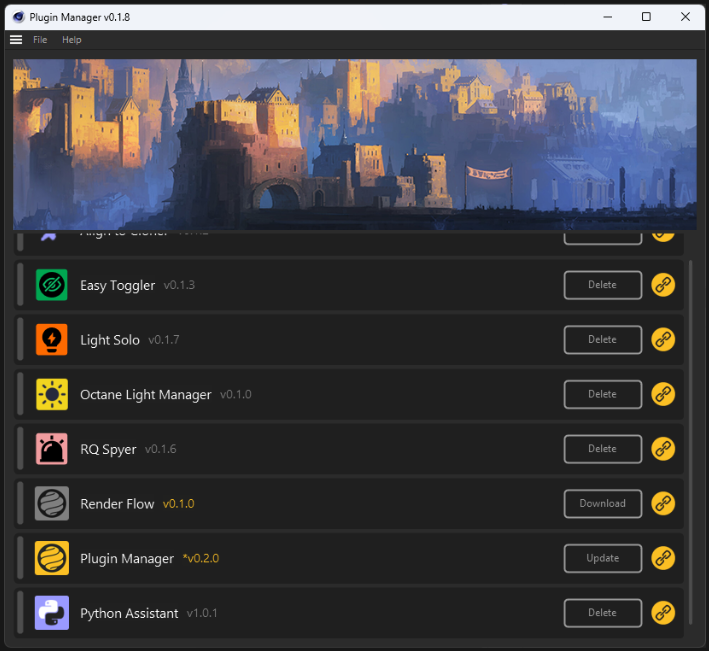Screen dimensions: 709x651
Task: Open the Render Flow link icon
Action: 663,504
